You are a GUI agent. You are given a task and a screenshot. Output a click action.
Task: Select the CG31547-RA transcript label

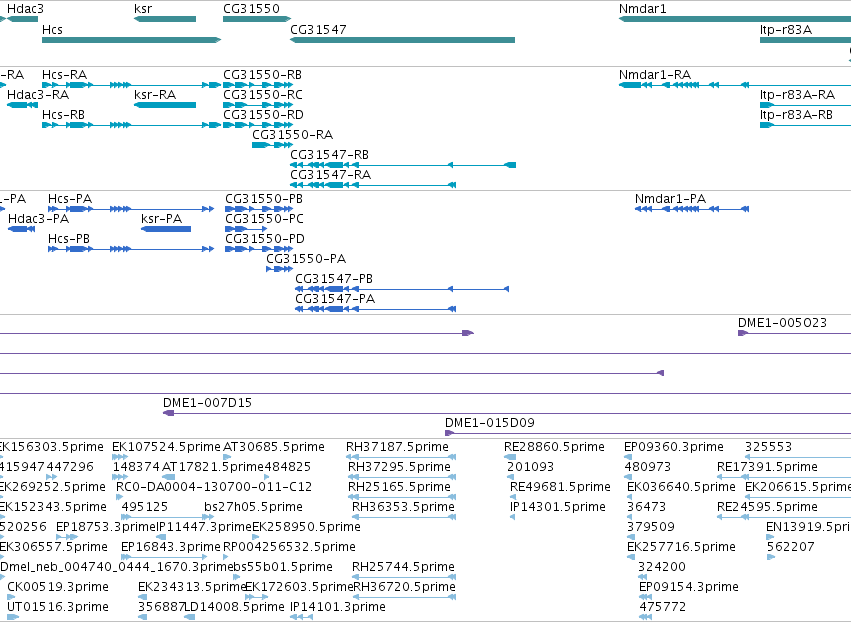pos(331,175)
